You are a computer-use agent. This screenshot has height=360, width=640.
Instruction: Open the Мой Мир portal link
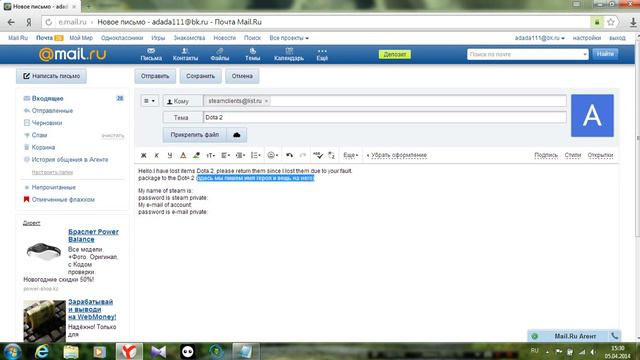point(81,38)
